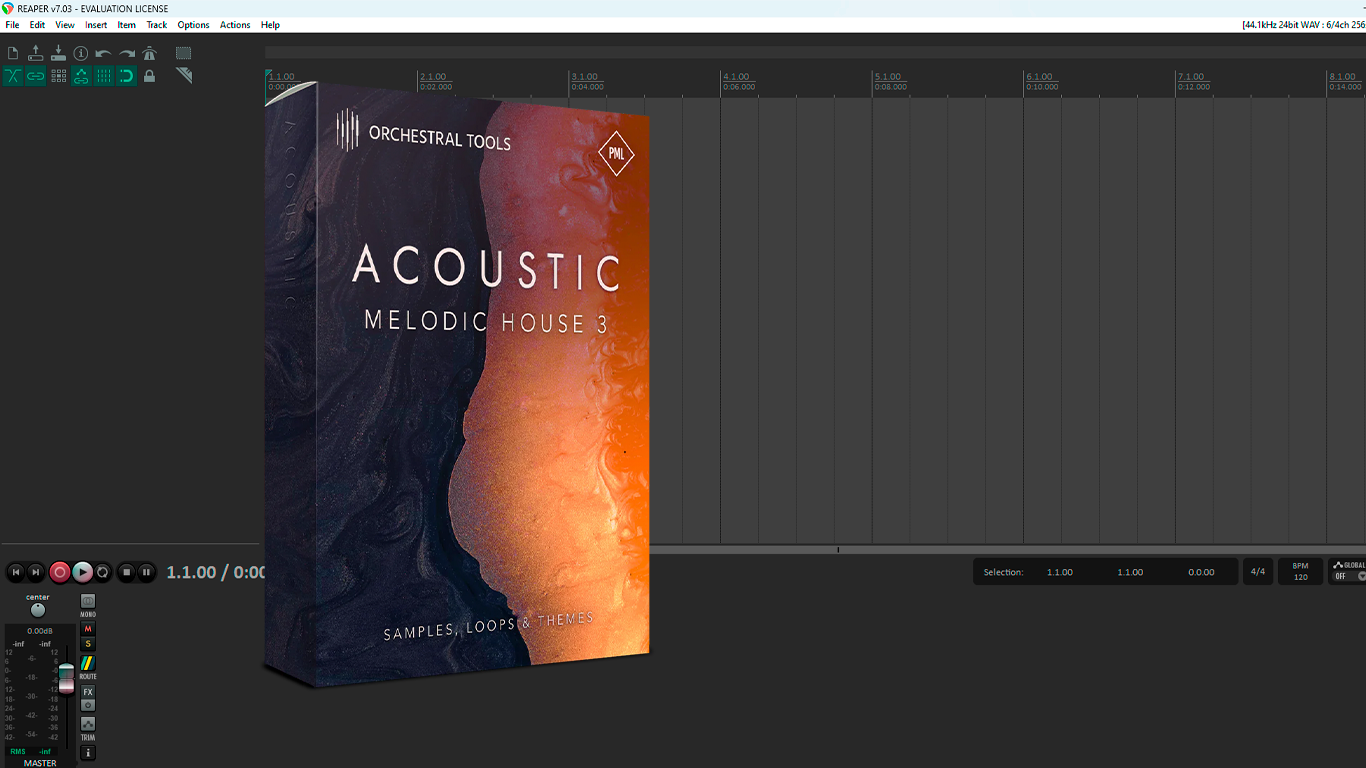Click the Save Project download-arrow icon
Screen dimensions: 1366x768
point(58,53)
